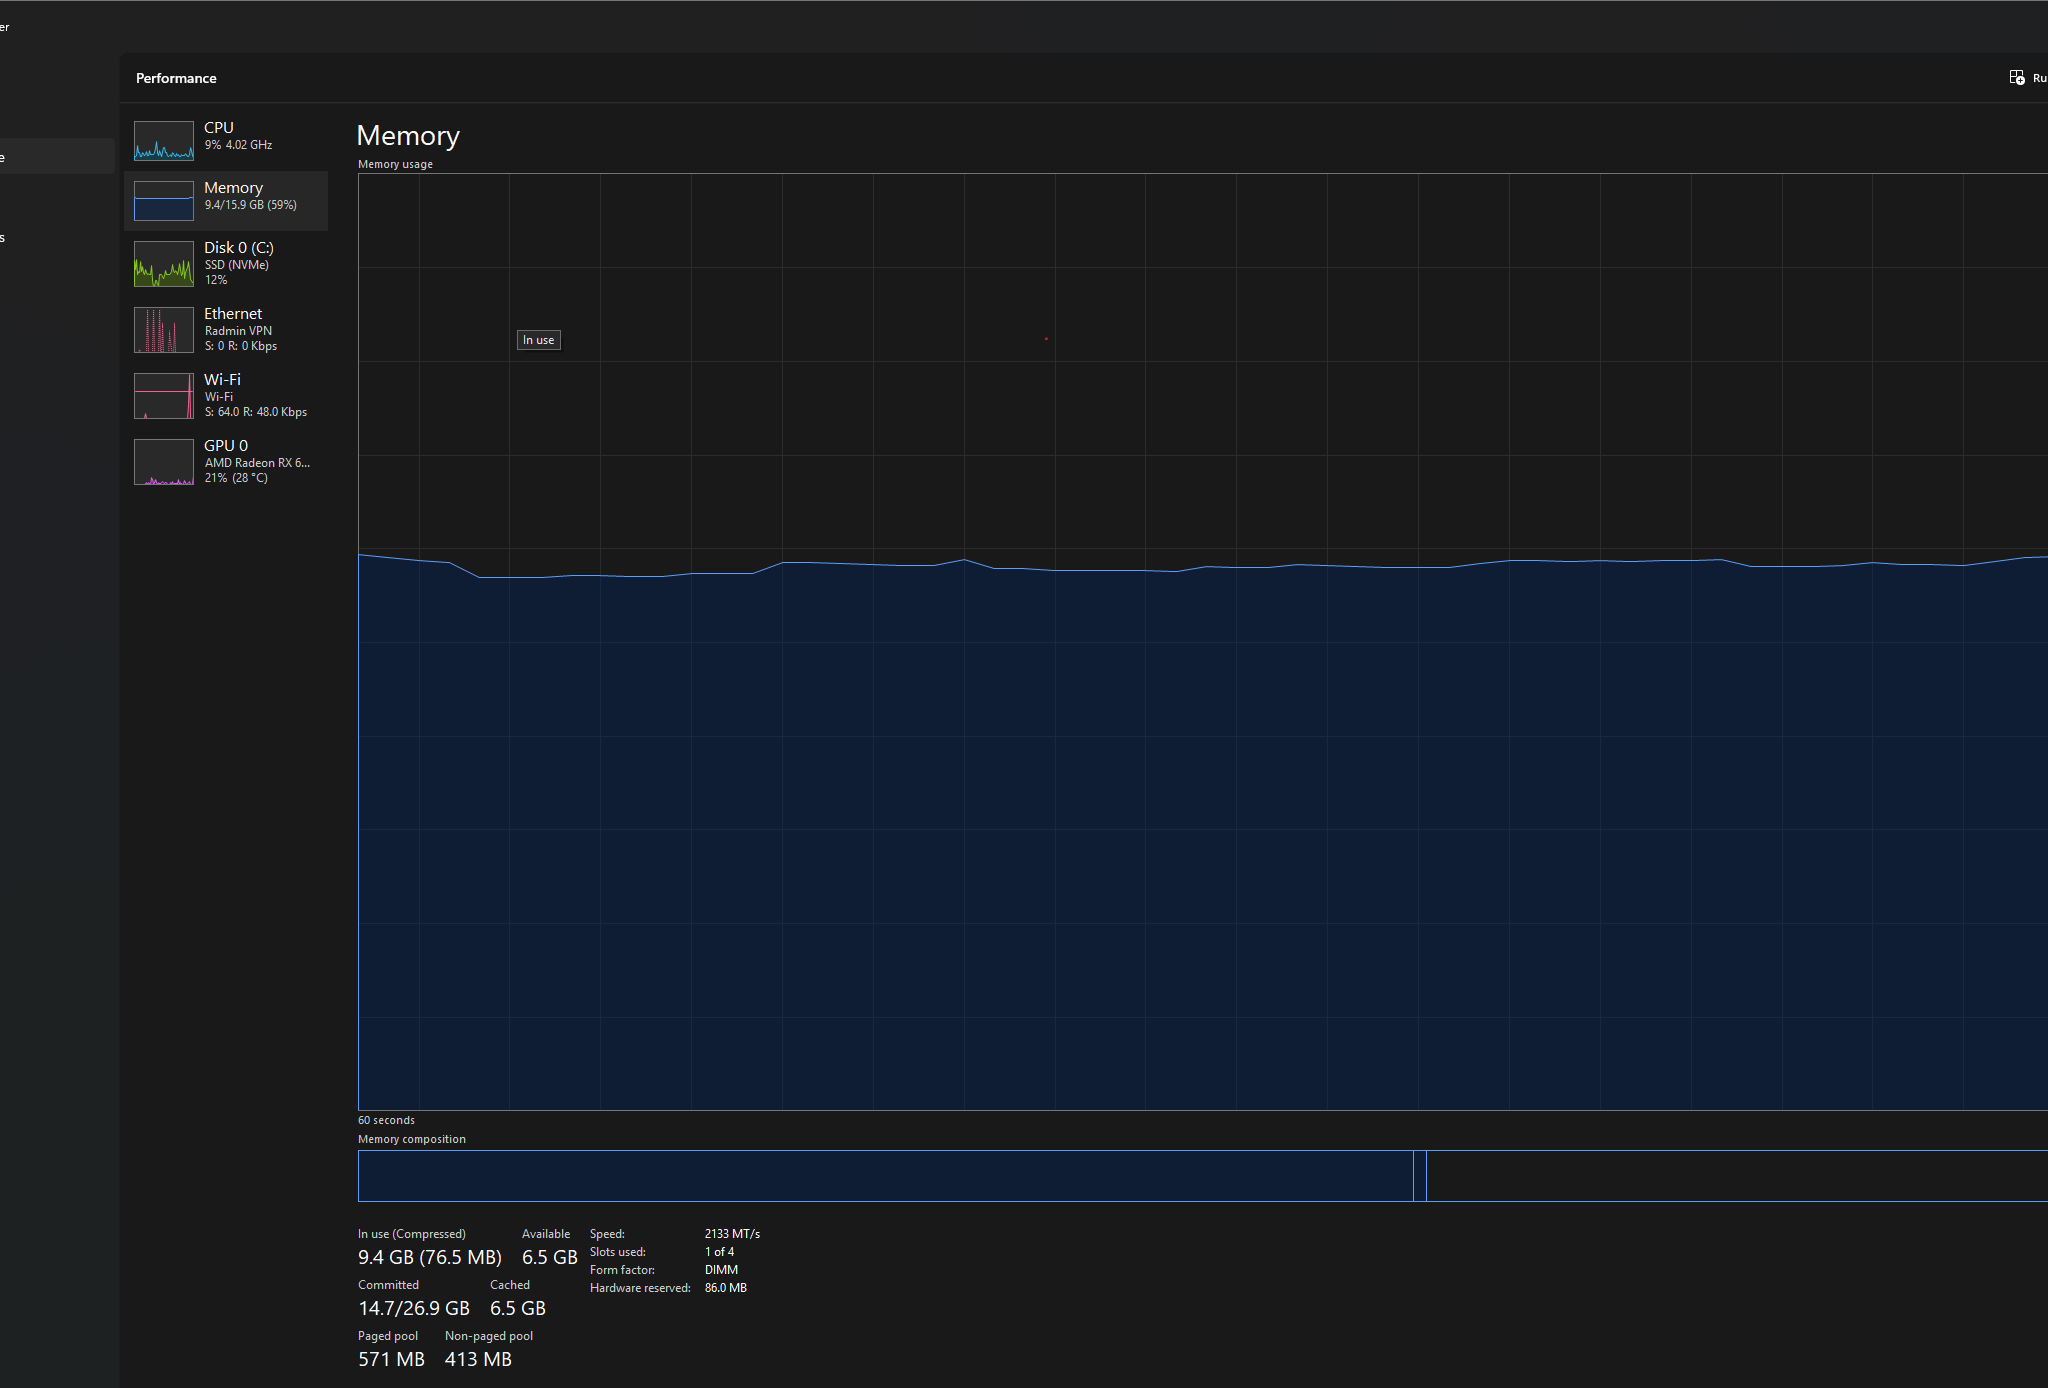2048x1388 pixels.
Task: Click the Form factor DIMM value
Action: (721, 1270)
